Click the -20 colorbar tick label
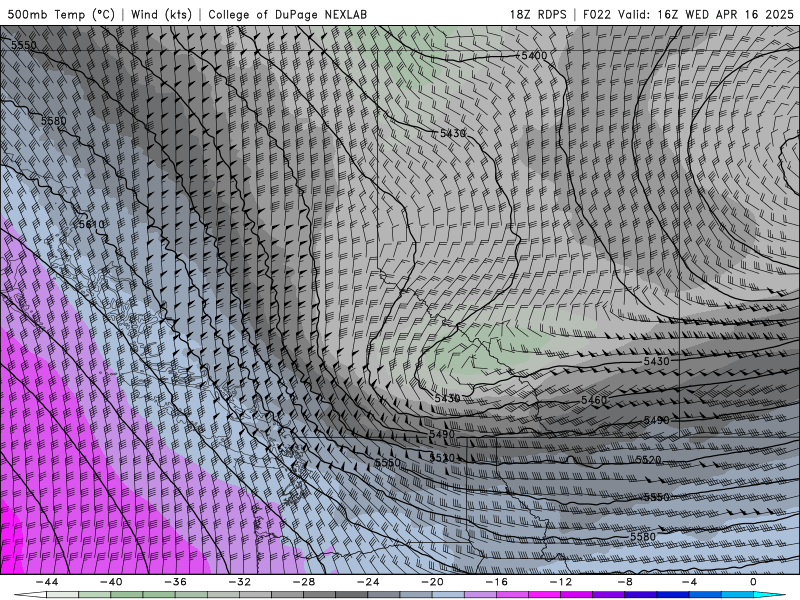The image size is (800, 600). tap(432, 582)
